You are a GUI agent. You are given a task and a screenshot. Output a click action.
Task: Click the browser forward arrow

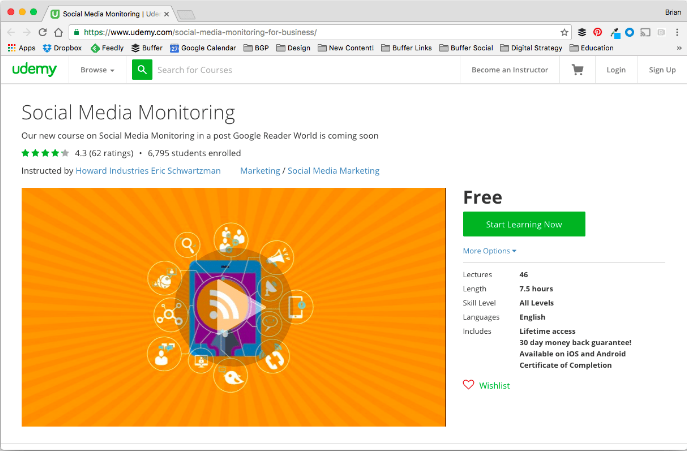point(27,32)
